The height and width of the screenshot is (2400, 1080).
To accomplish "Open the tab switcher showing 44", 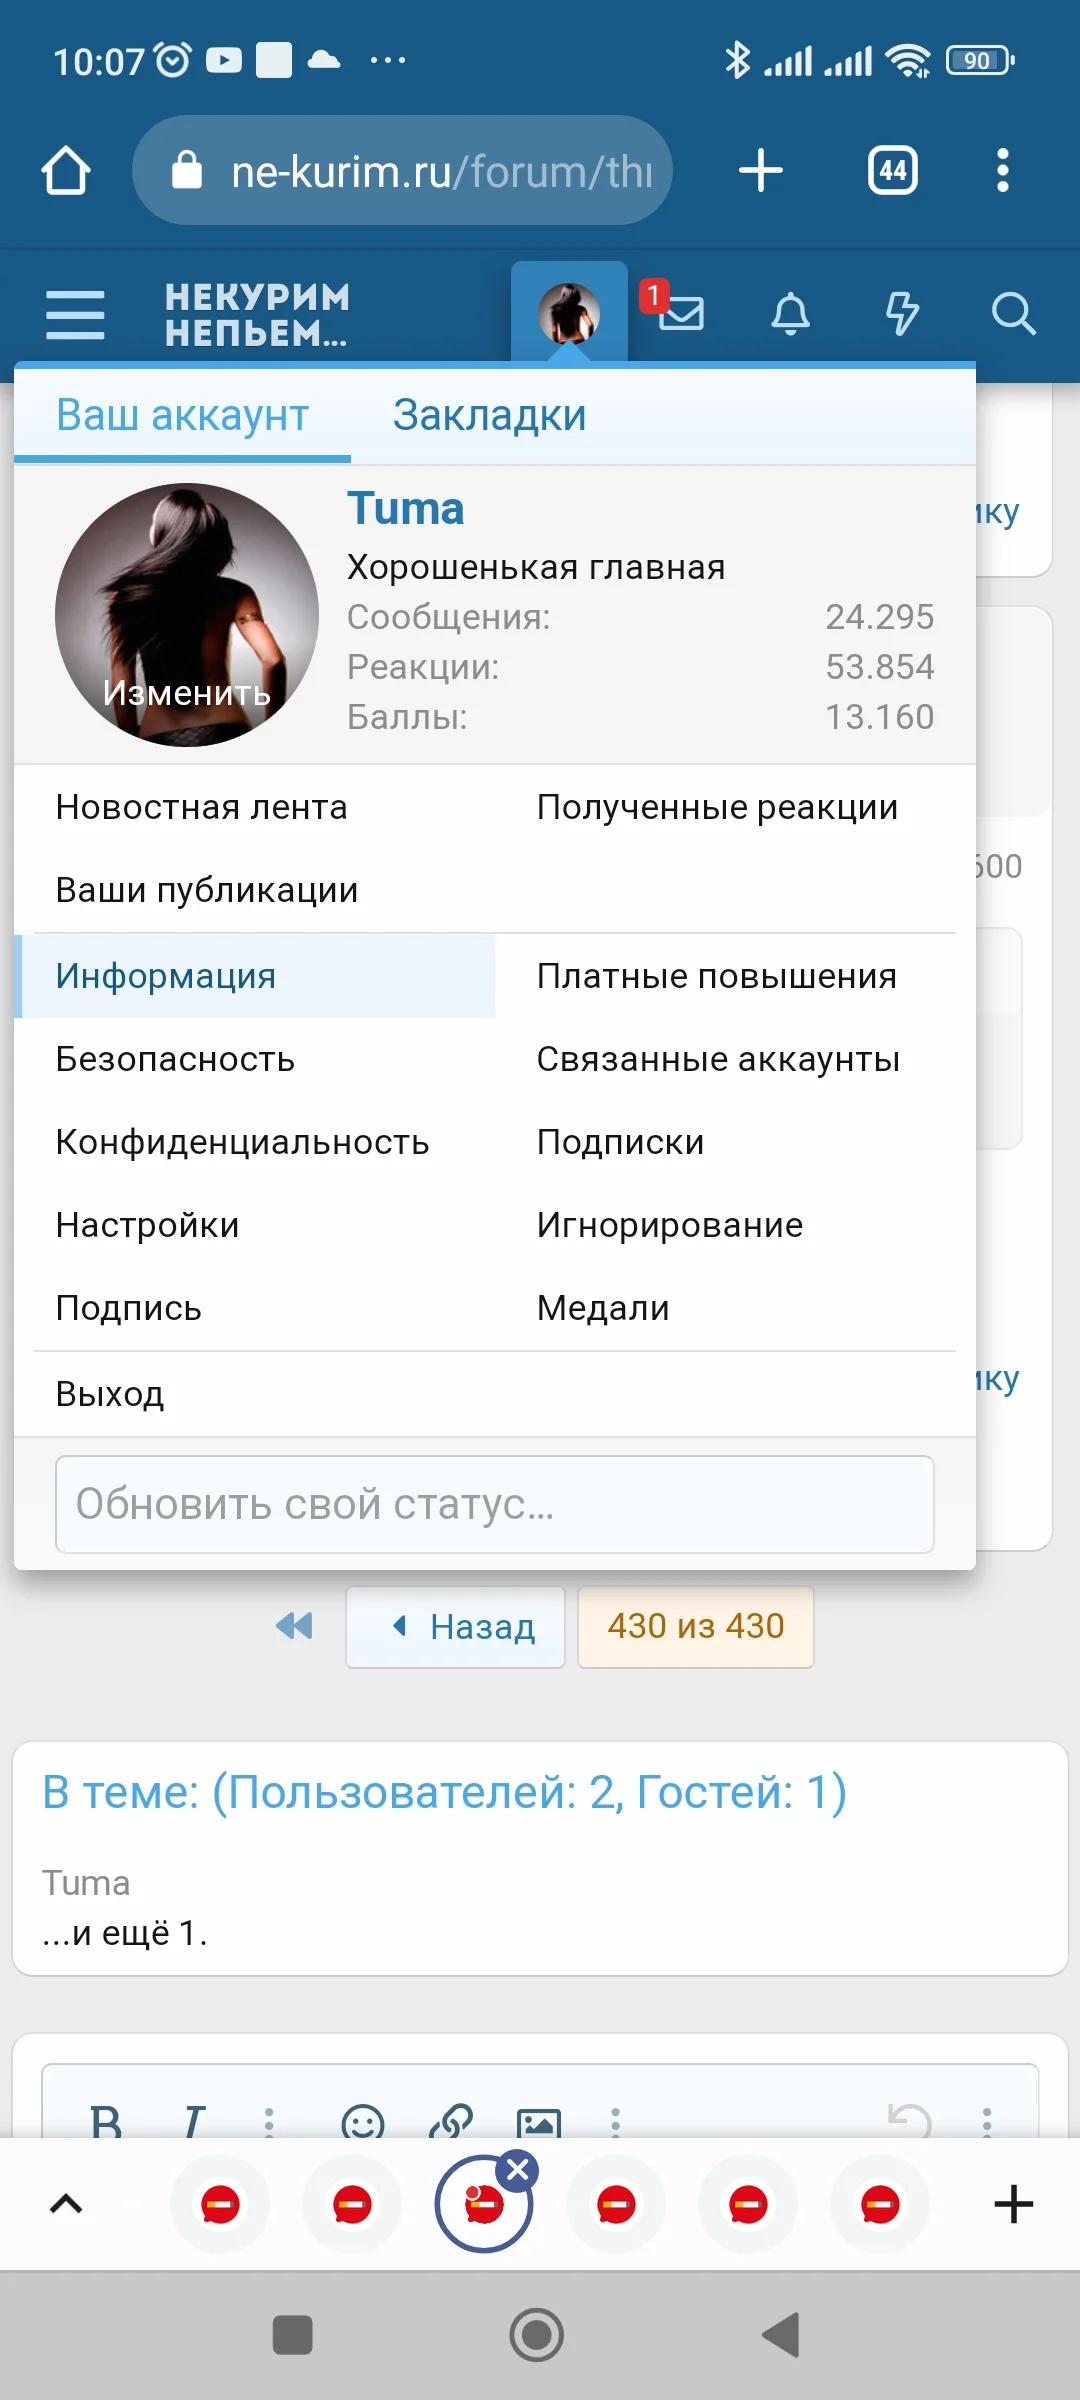I will (892, 170).
